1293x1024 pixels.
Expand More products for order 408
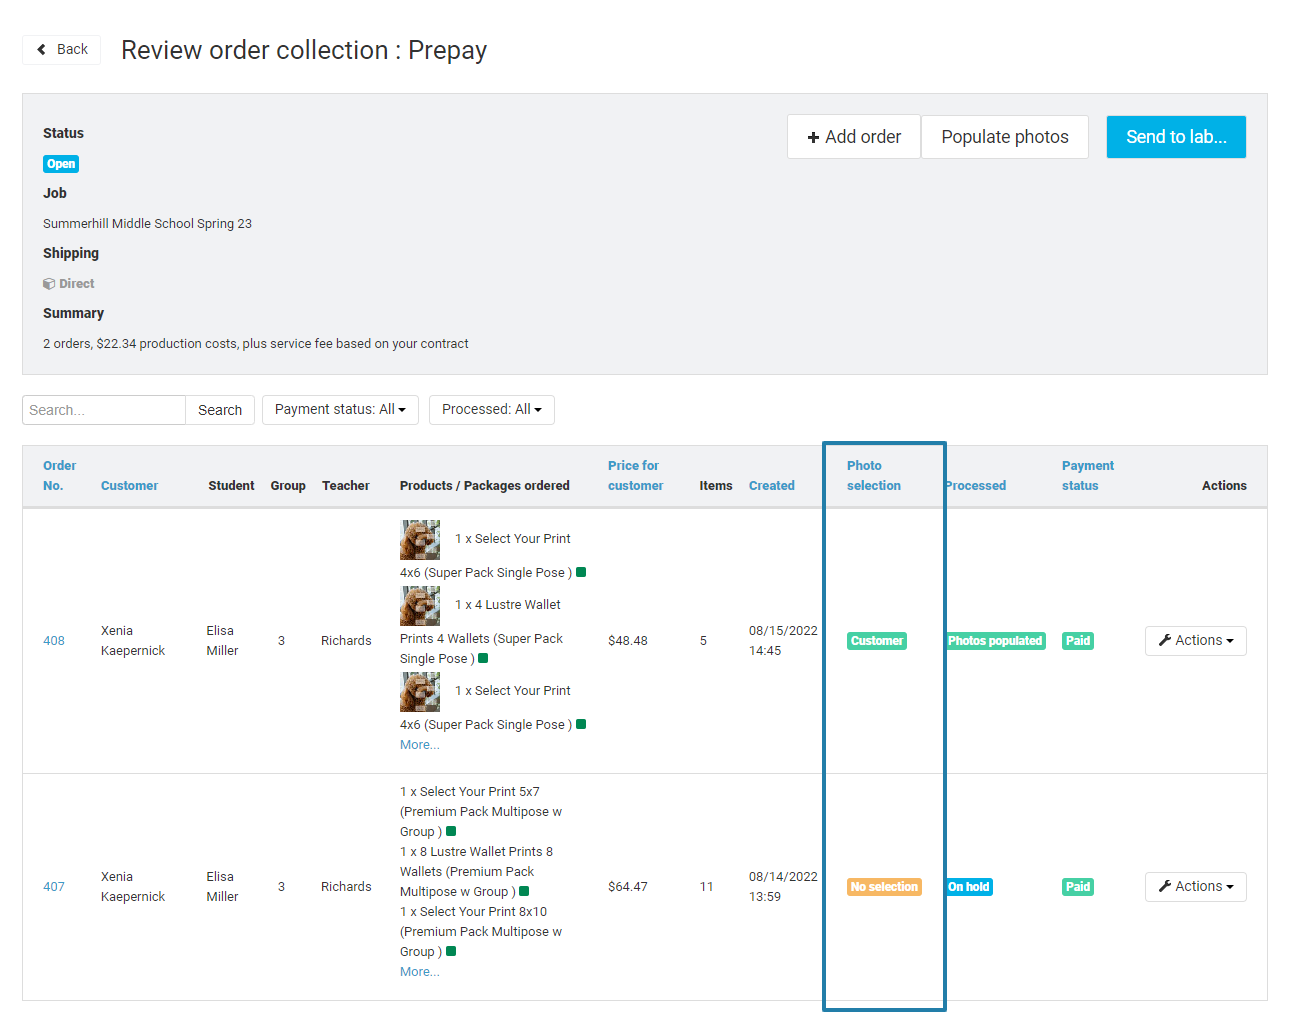click(419, 745)
